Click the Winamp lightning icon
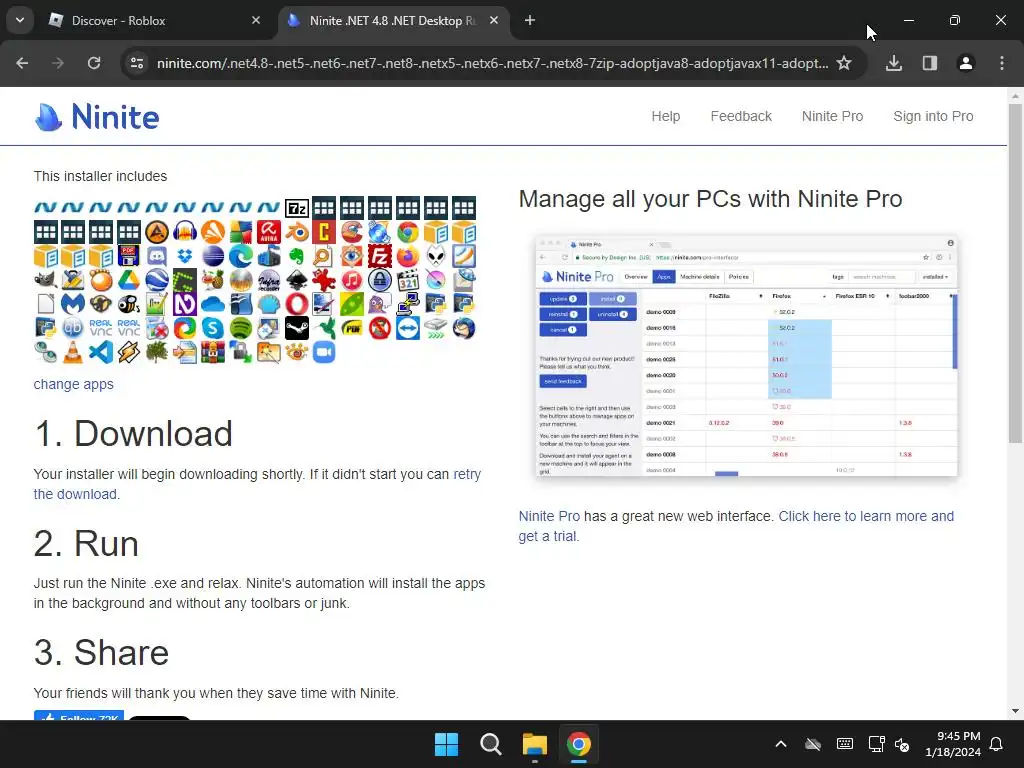This screenshot has height=768, width=1024. point(129,352)
